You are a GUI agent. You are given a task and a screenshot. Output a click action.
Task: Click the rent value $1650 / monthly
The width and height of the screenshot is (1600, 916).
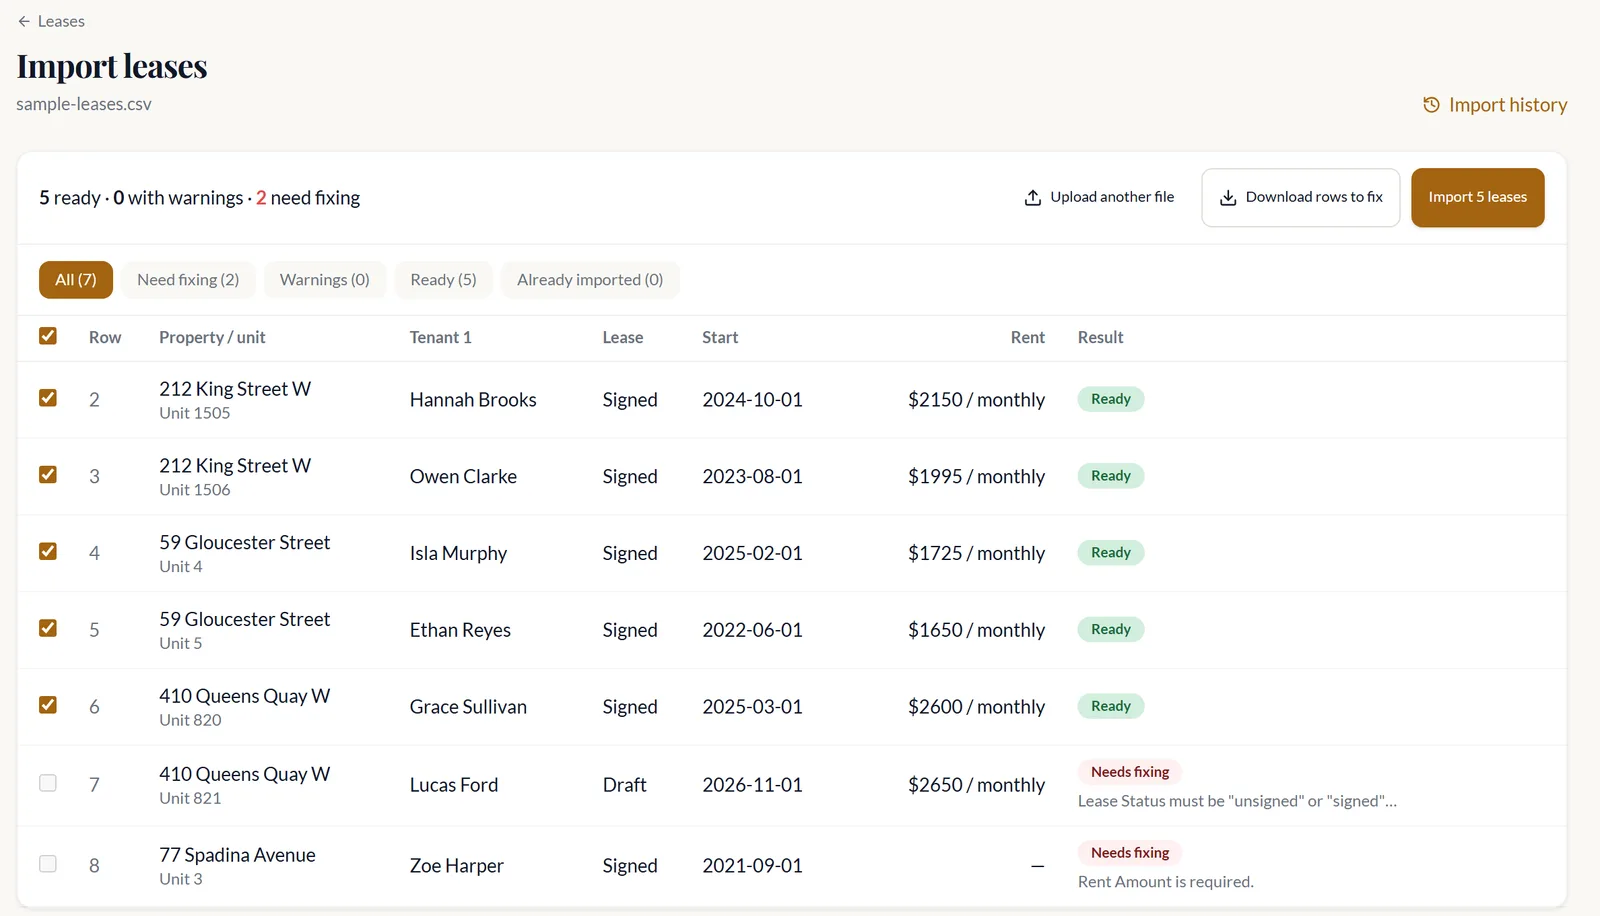pos(976,630)
